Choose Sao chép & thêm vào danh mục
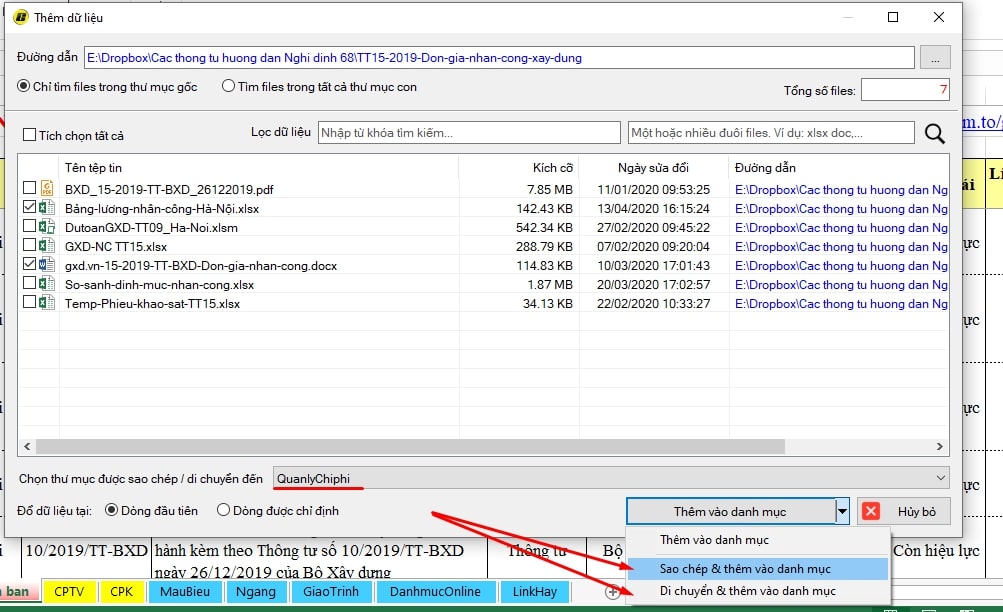 pyautogui.click(x=744, y=568)
